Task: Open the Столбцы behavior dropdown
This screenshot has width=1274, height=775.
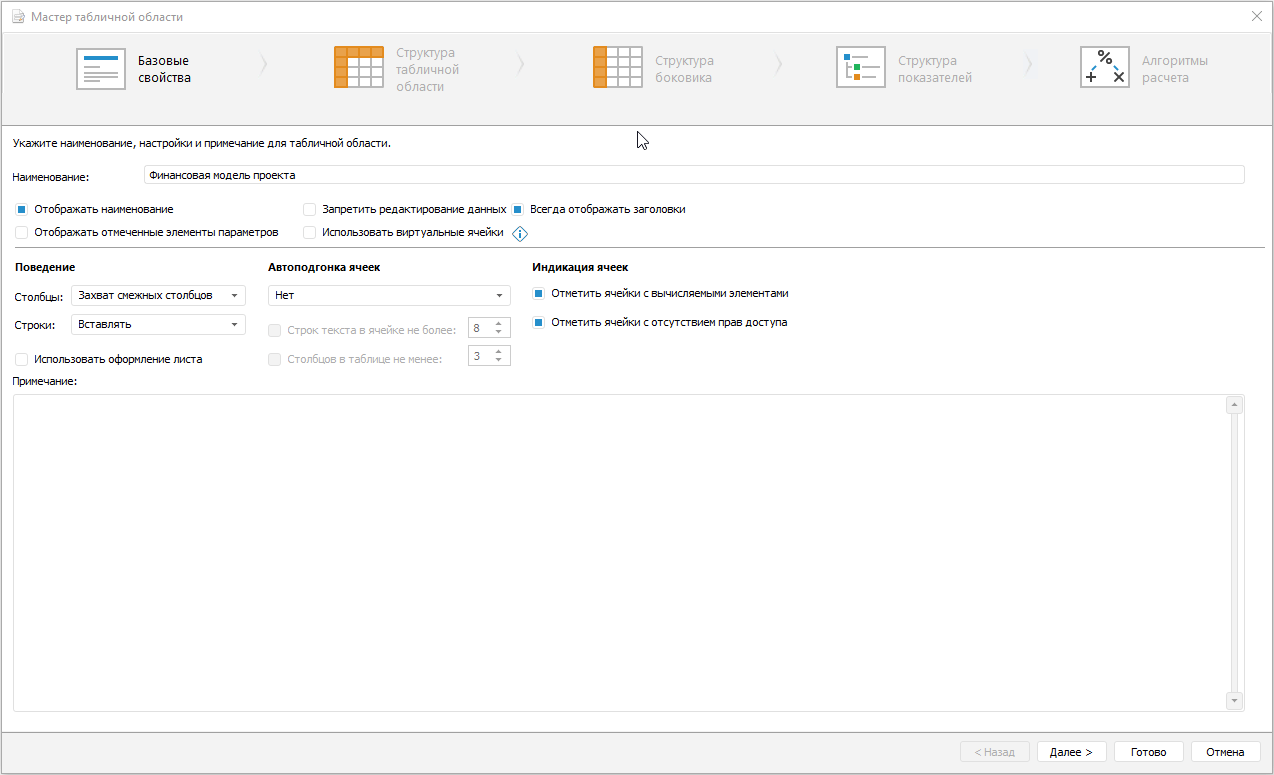Action: (x=158, y=296)
